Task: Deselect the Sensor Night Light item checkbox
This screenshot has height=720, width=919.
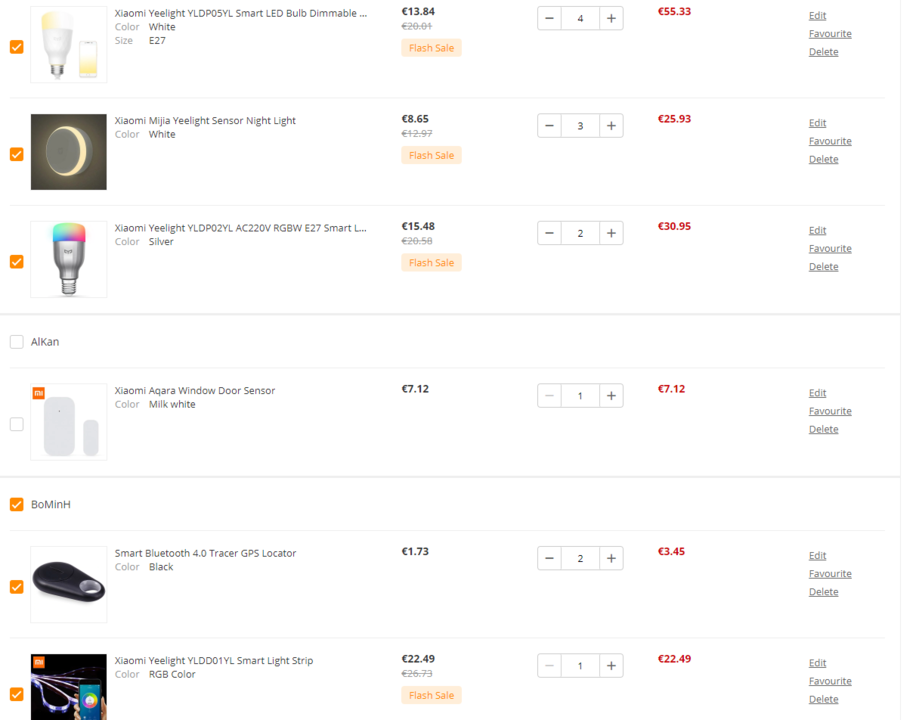Action: (16, 154)
